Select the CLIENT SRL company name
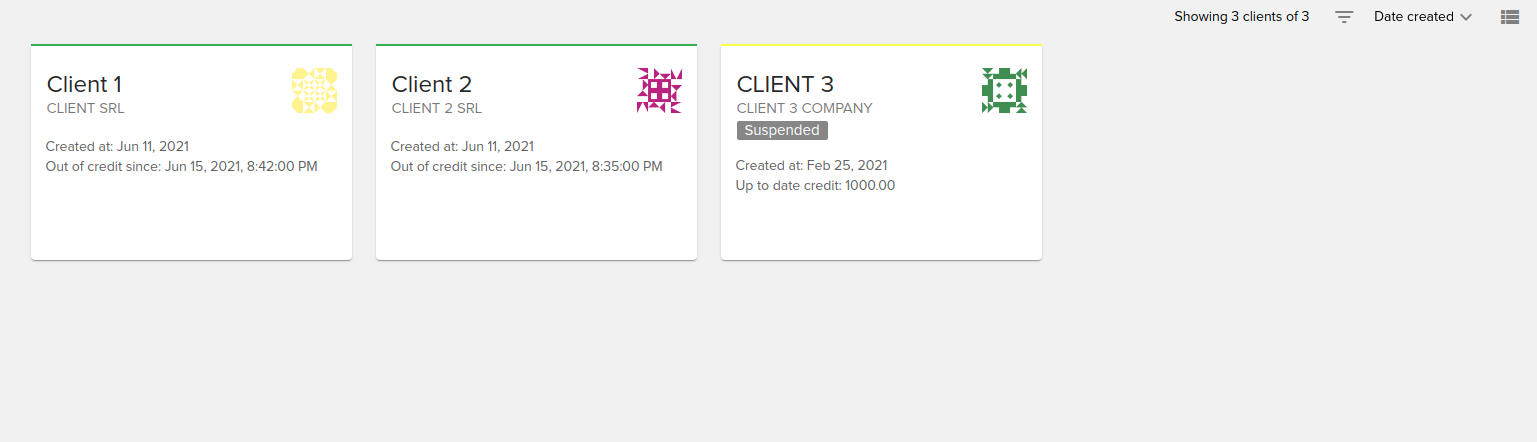 coord(86,108)
